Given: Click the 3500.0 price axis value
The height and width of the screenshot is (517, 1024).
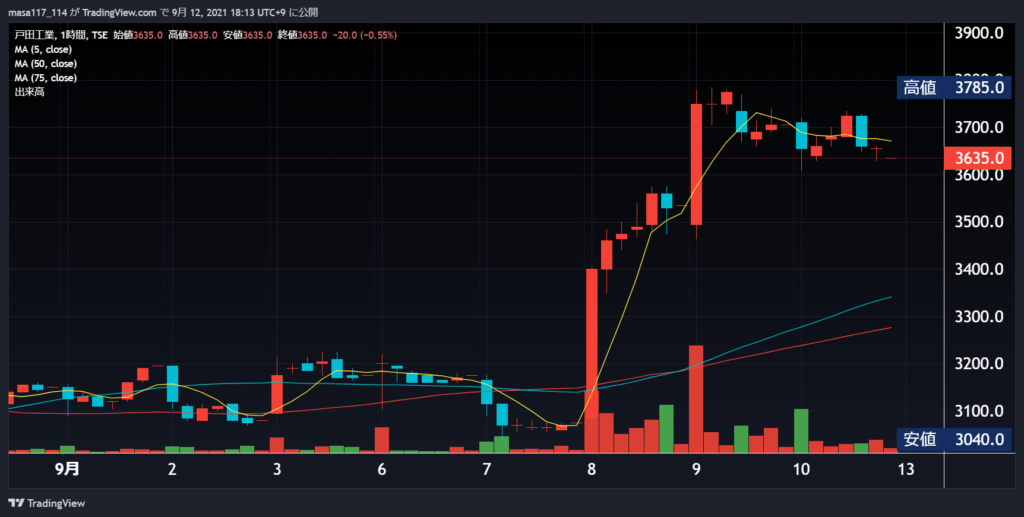Looking at the screenshot, I should (x=979, y=222).
